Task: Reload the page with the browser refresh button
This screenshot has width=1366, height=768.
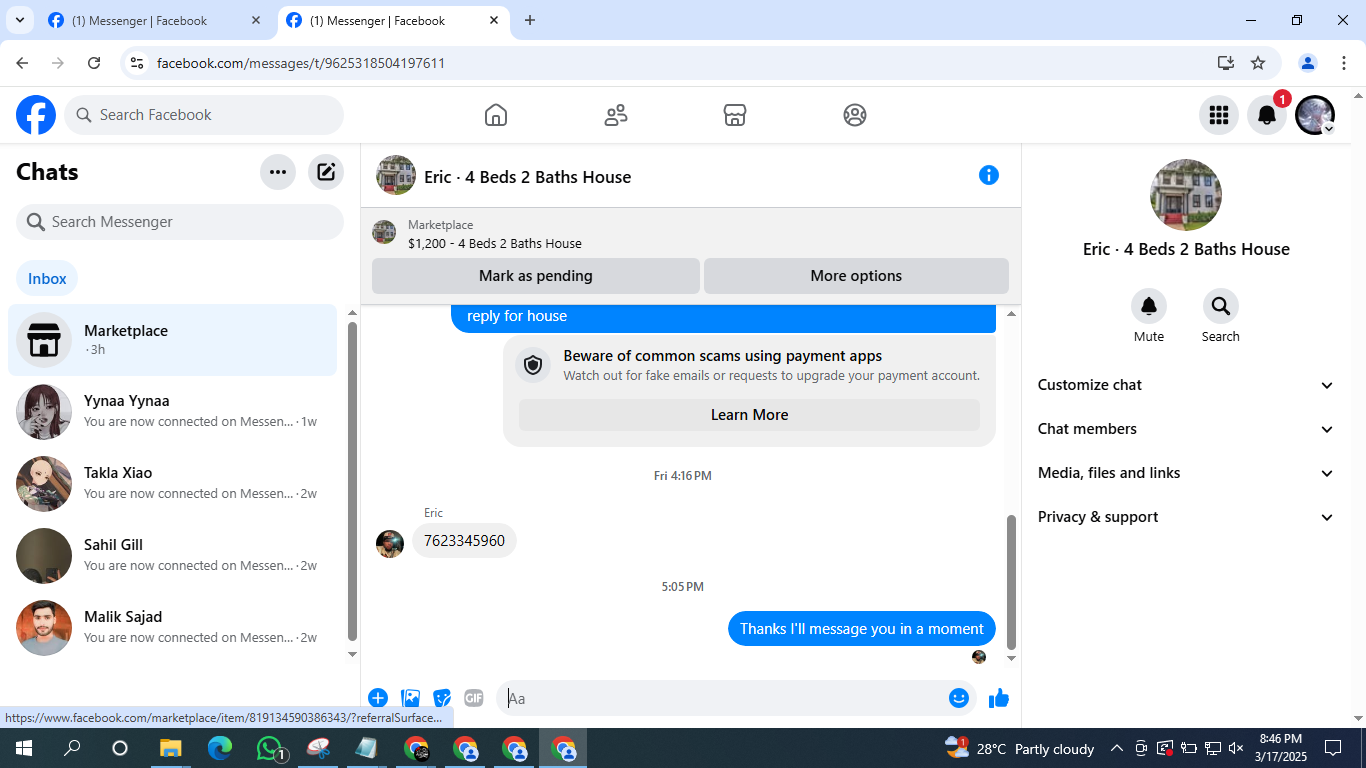Action: click(x=94, y=63)
